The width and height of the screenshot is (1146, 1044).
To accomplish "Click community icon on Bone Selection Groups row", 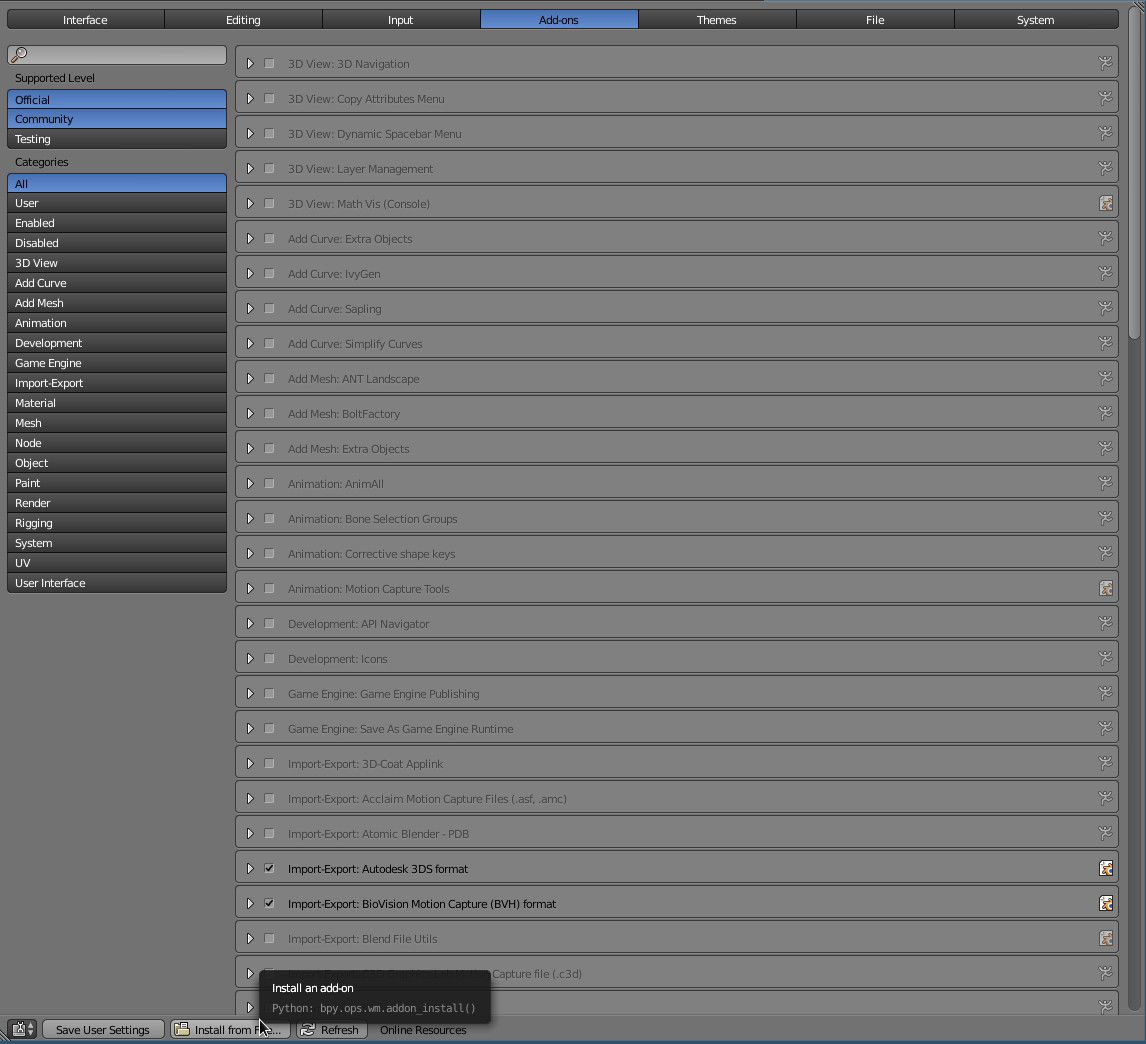I will click(1105, 519).
